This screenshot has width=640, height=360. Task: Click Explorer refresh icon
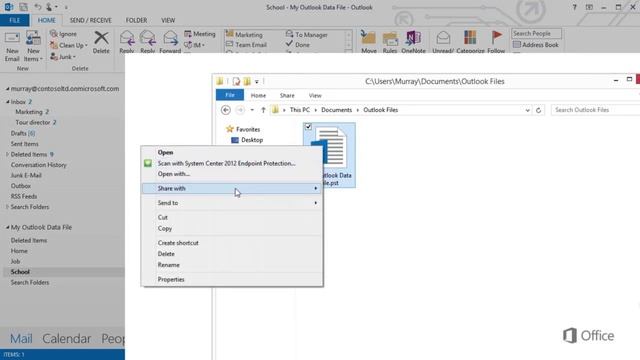tap(538, 110)
